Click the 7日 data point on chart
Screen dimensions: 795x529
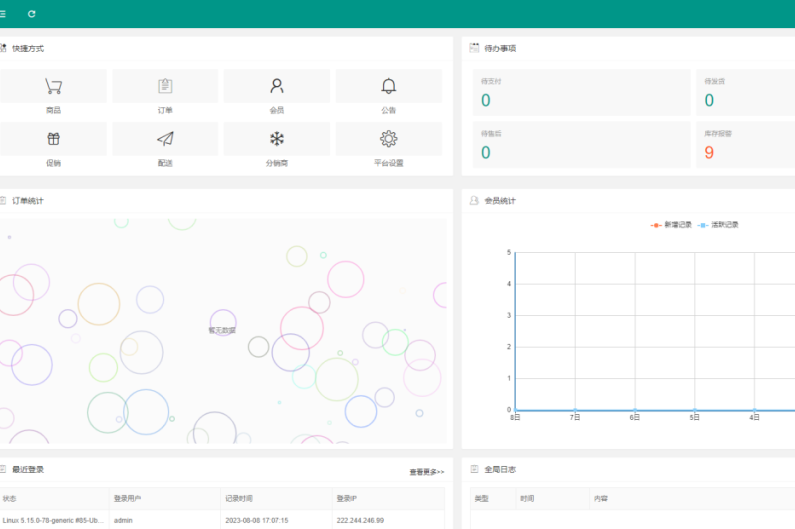[x=575, y=410]
